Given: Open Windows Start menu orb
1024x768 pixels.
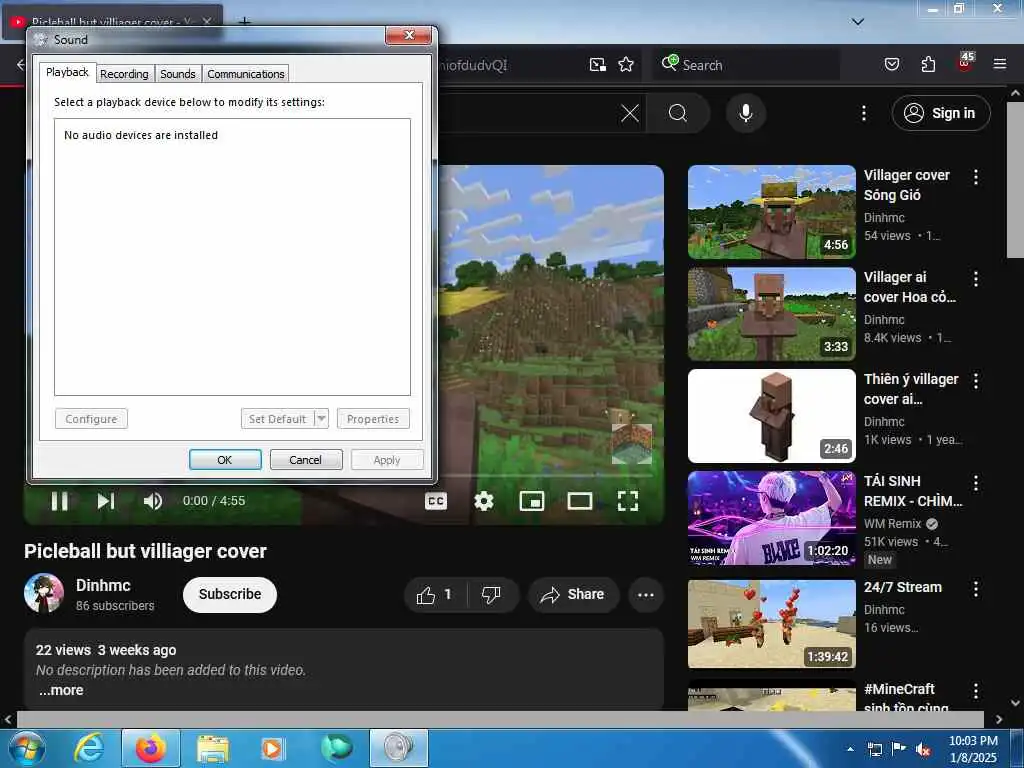Looking at the screenshot, I should 25,748.
